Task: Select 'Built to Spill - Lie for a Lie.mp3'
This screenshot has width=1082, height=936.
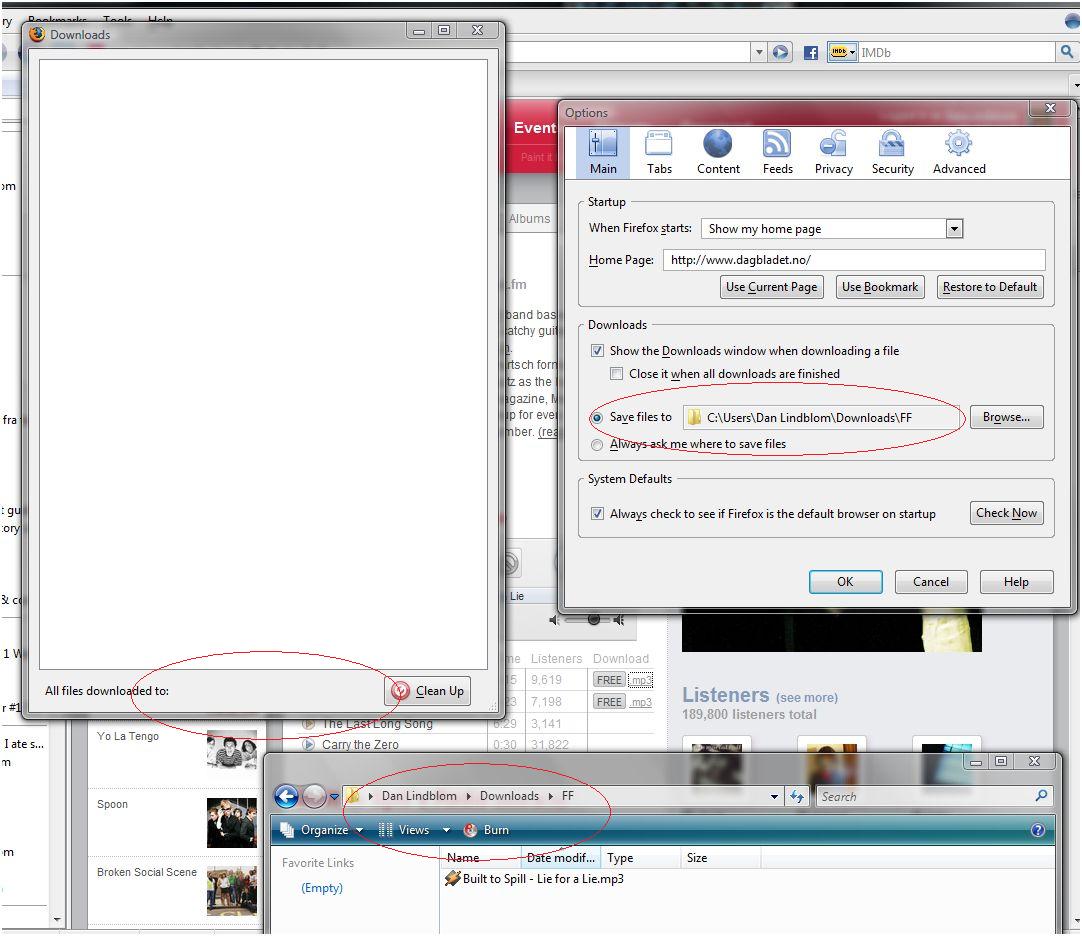Action: [535, 879]
